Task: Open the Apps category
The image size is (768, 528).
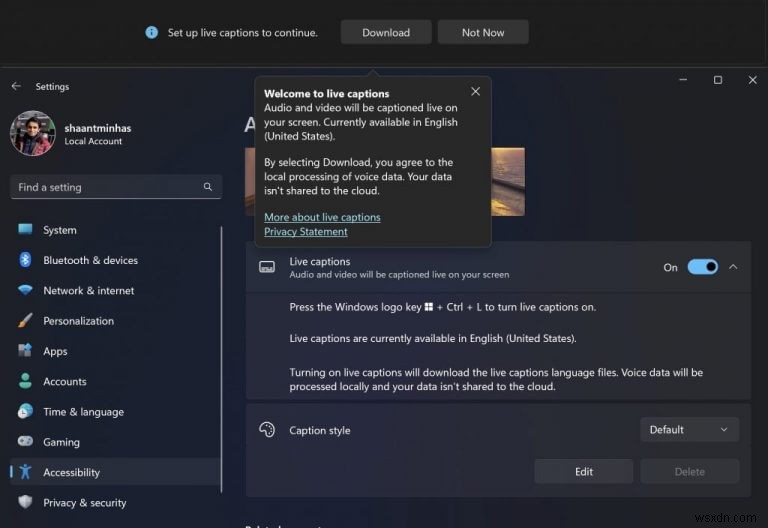Action: click(x=115, y=351)
